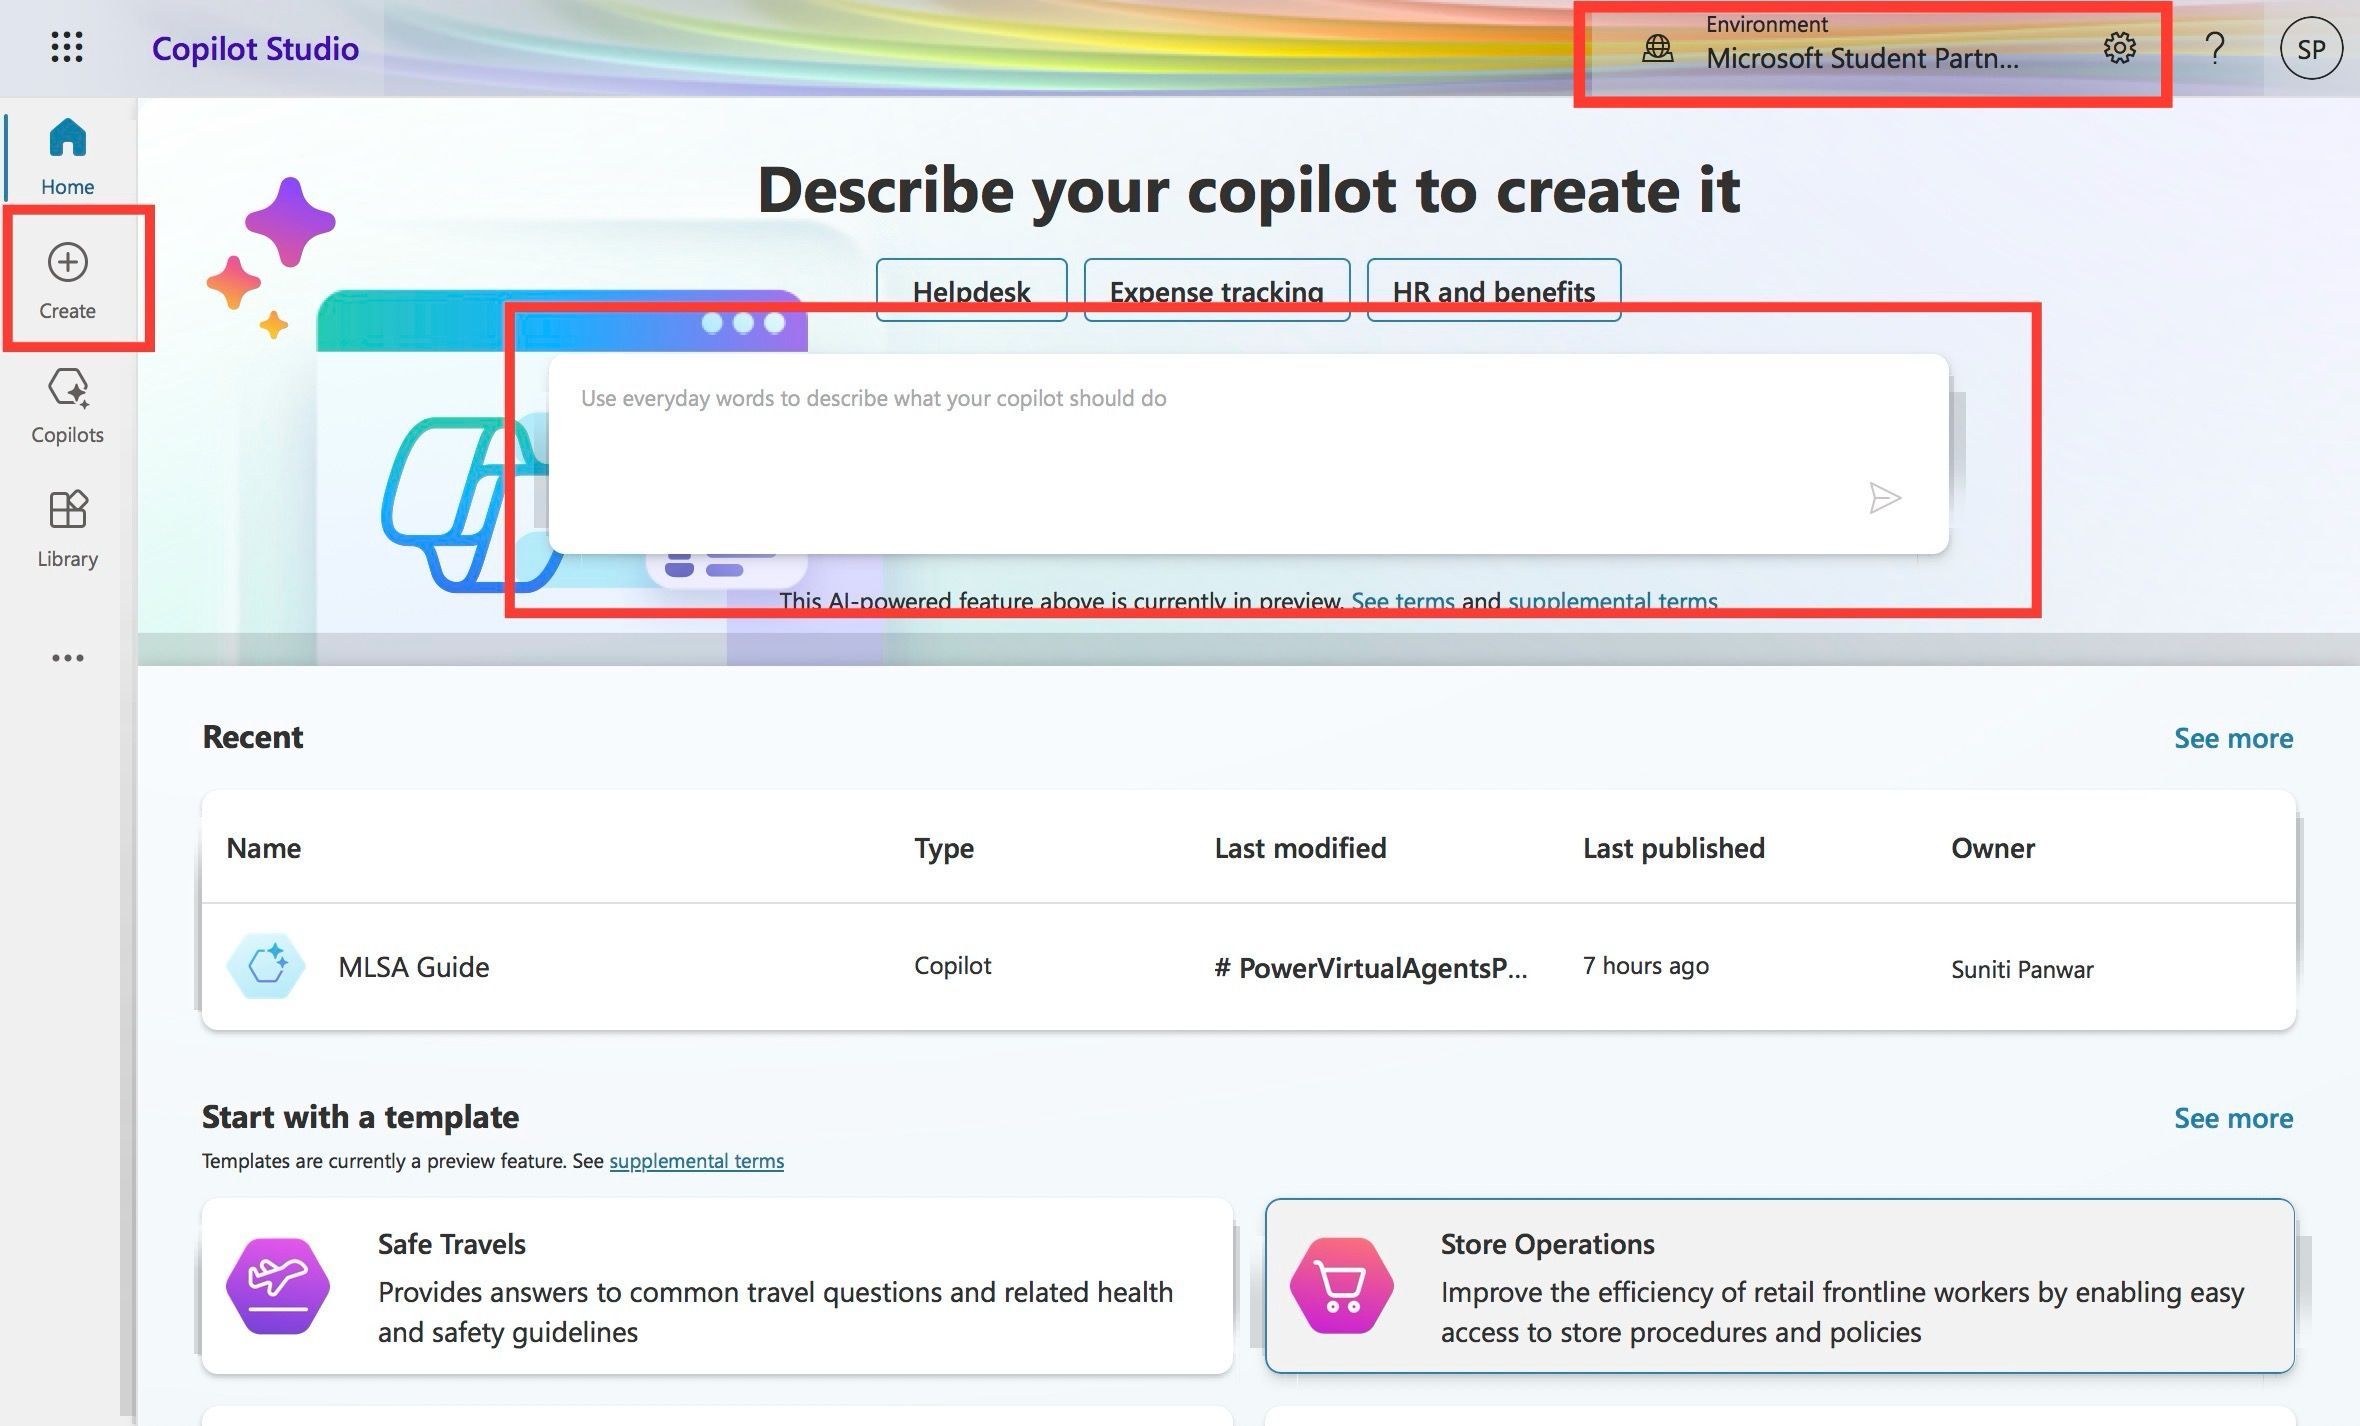Open the MLSA Guide copilot row
The height and width of the screenshot is (1426, 2360).
(1248, 967)
